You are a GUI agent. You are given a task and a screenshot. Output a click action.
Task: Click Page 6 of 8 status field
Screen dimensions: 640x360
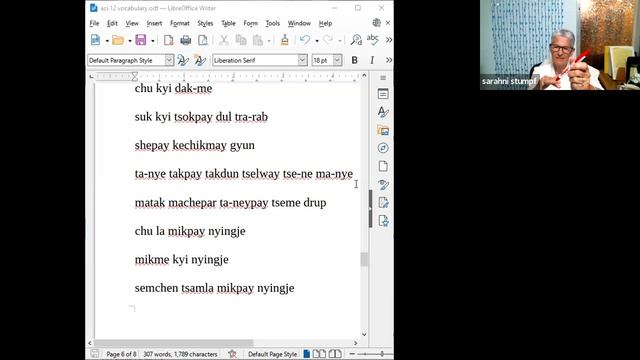click(121, 354)
